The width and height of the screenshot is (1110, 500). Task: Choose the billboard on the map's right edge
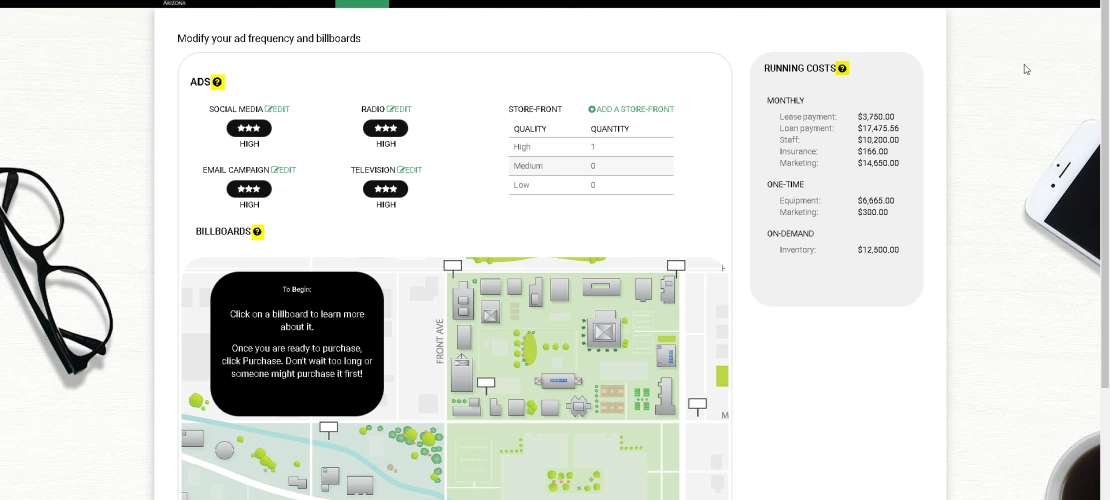(697, 405)
